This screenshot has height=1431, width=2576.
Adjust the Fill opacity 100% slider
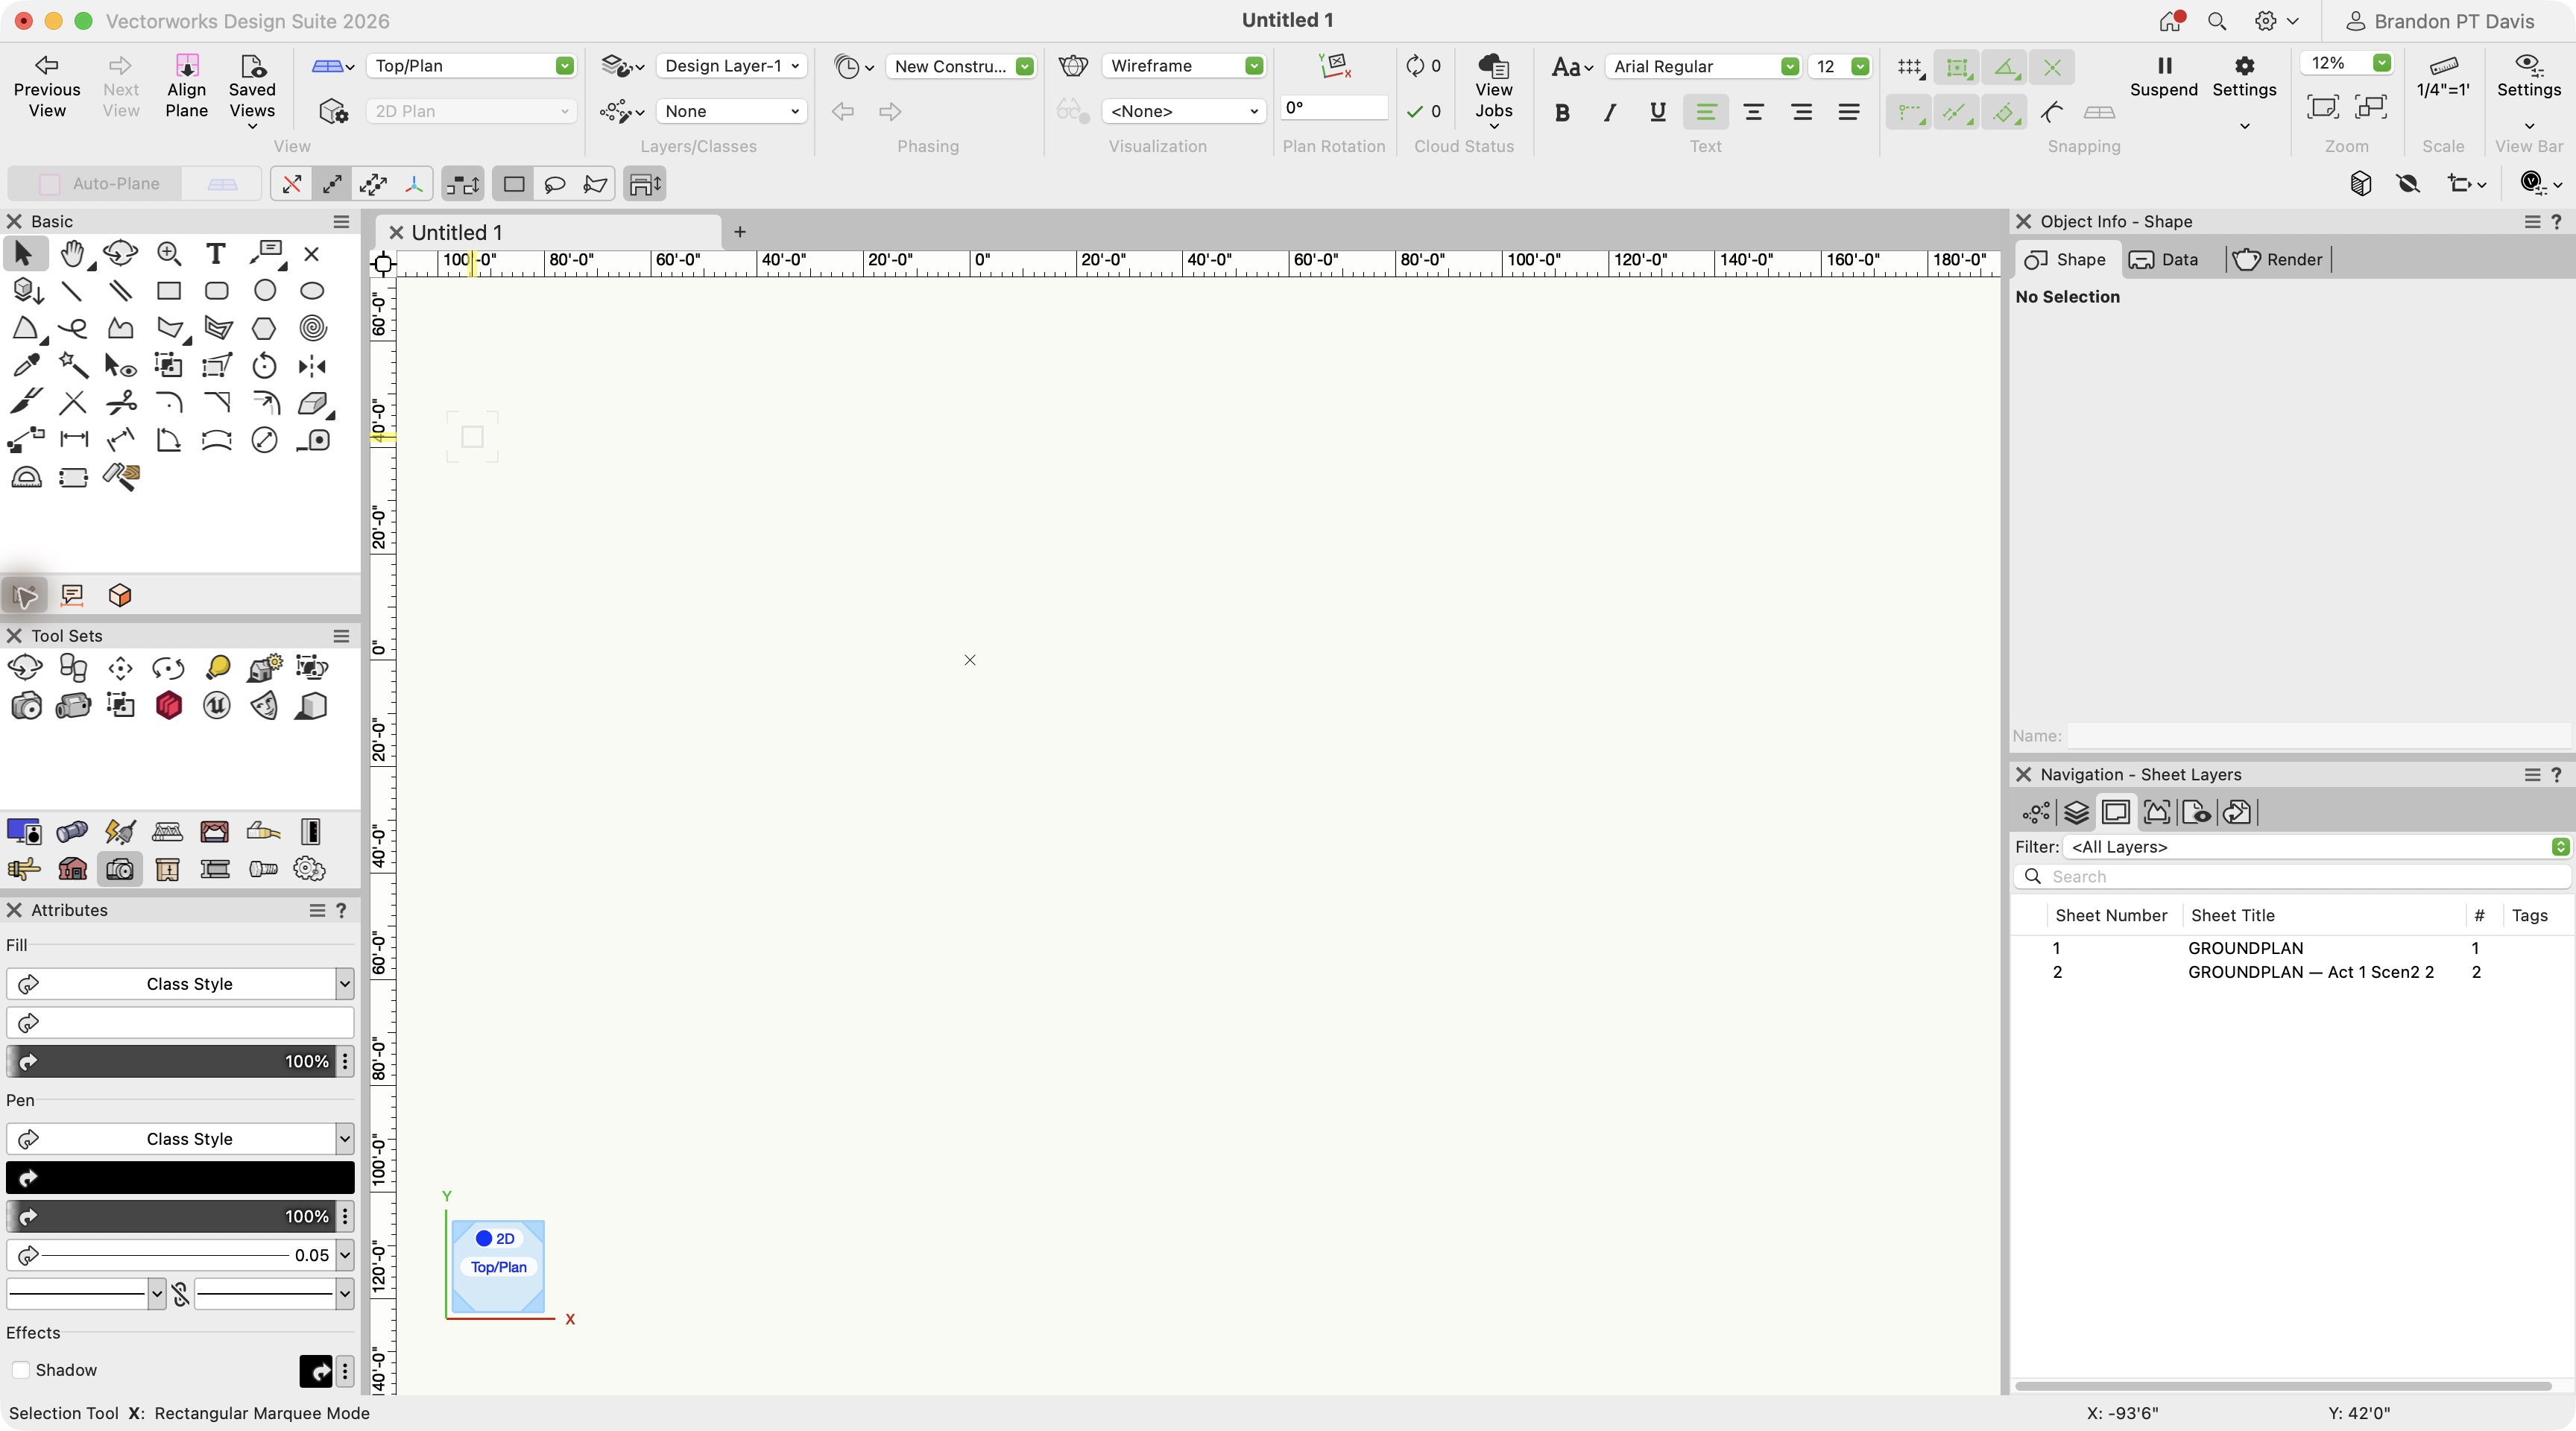pos(170,1062)
